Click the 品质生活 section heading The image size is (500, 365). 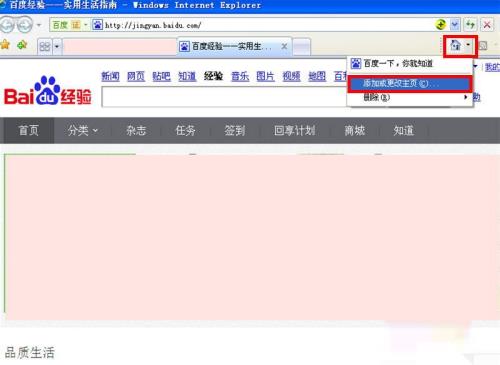click(x=30, y=353)
